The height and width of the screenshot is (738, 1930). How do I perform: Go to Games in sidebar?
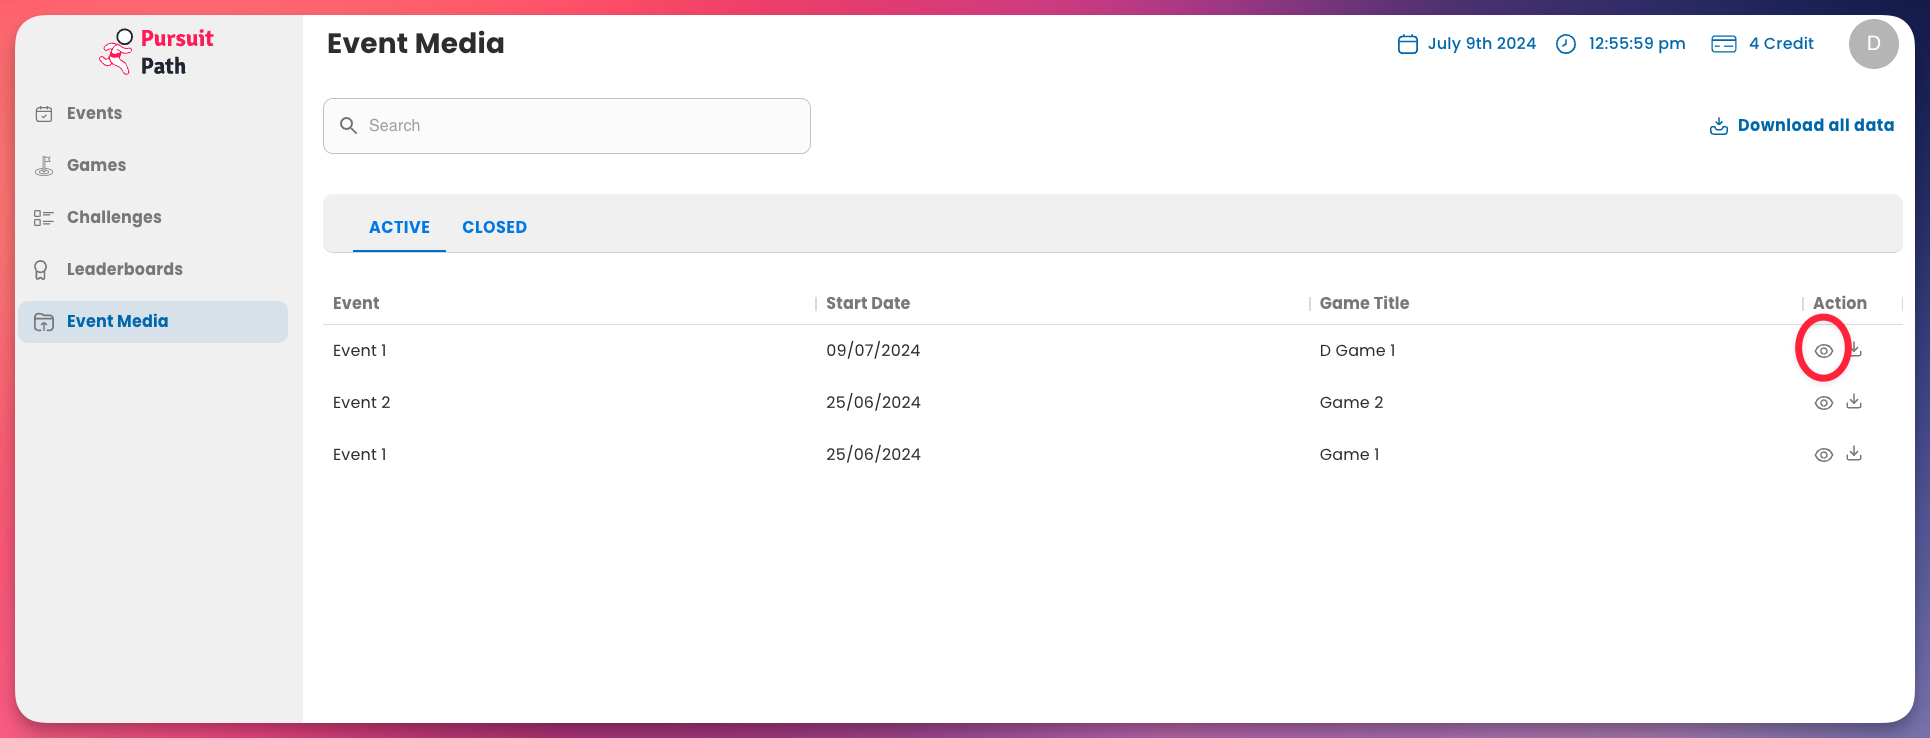point(96,165)
